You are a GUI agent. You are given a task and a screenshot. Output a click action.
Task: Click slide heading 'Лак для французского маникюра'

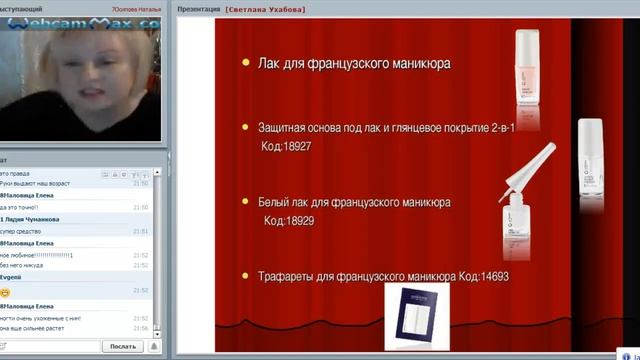click(354, 64)
